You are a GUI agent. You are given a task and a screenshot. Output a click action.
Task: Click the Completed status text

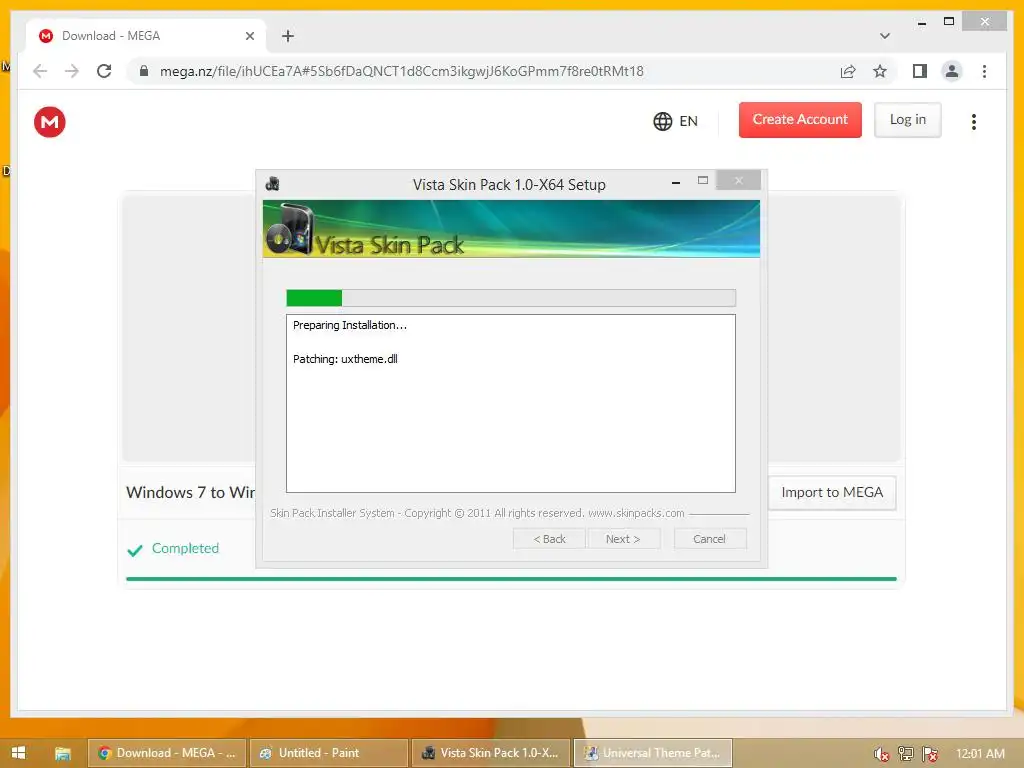coord(185,549)
